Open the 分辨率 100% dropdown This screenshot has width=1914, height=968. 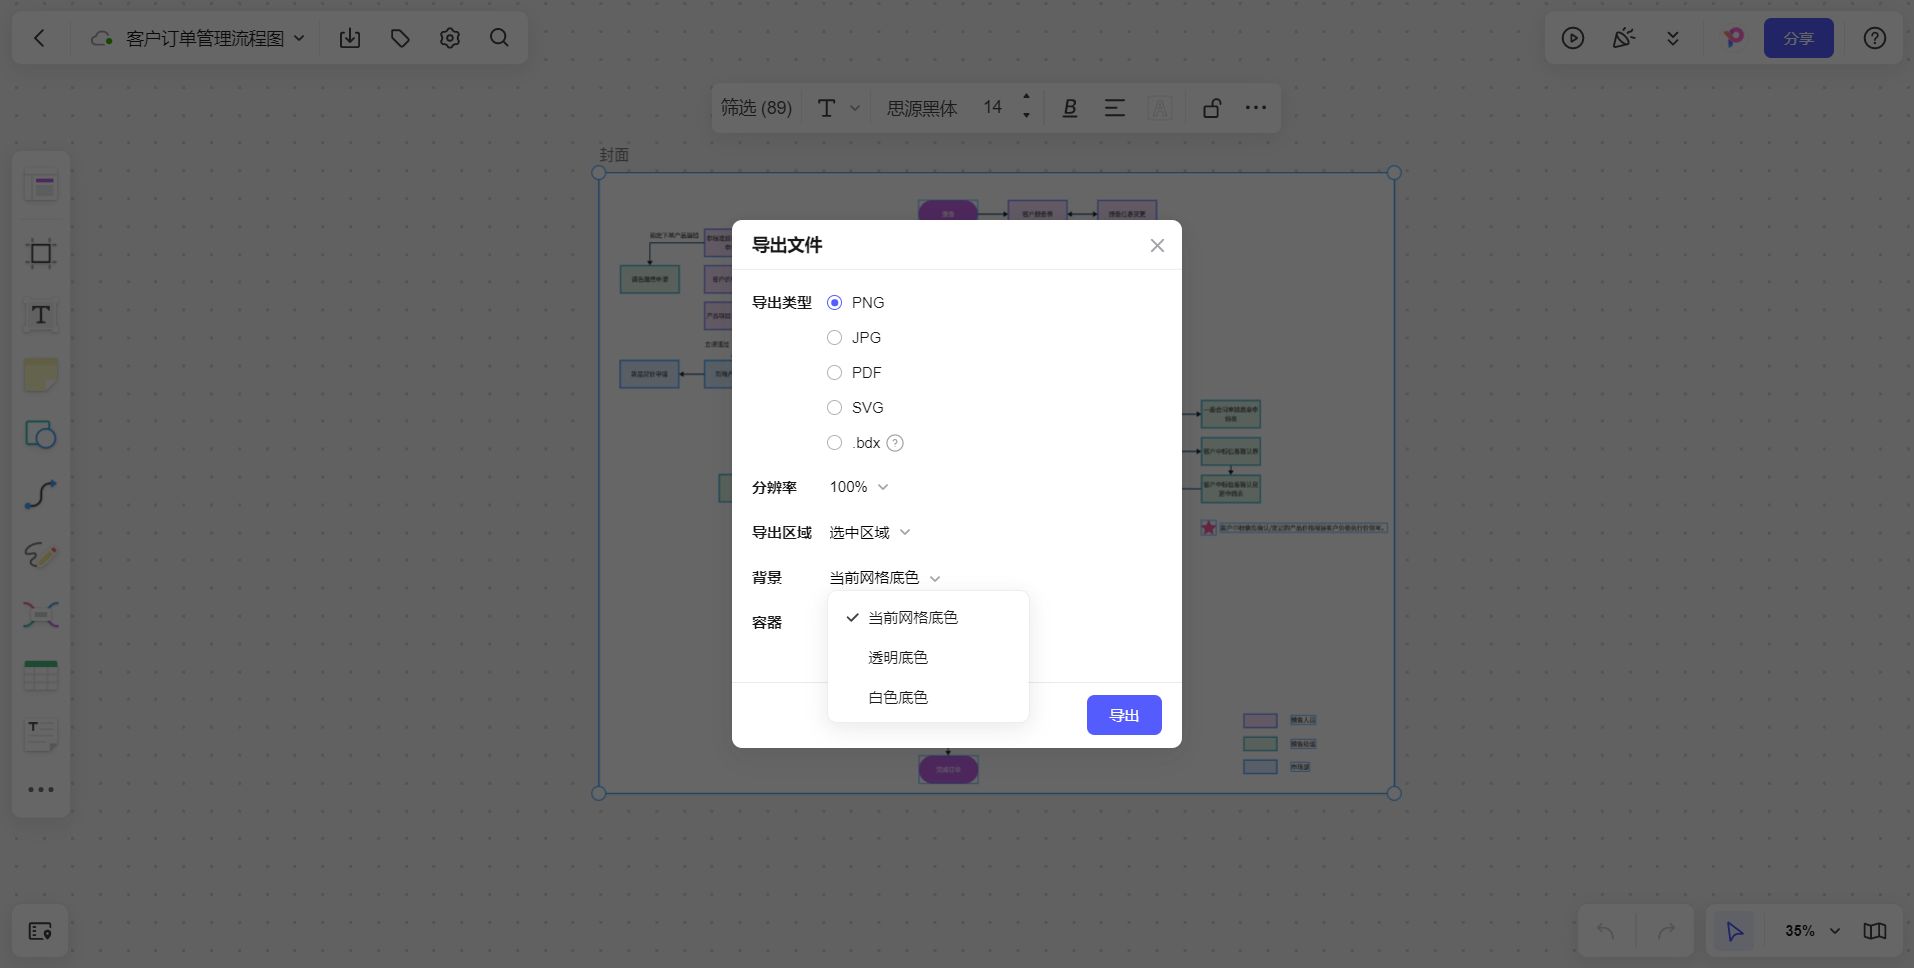pyautogui.click(x=856, y=487)
